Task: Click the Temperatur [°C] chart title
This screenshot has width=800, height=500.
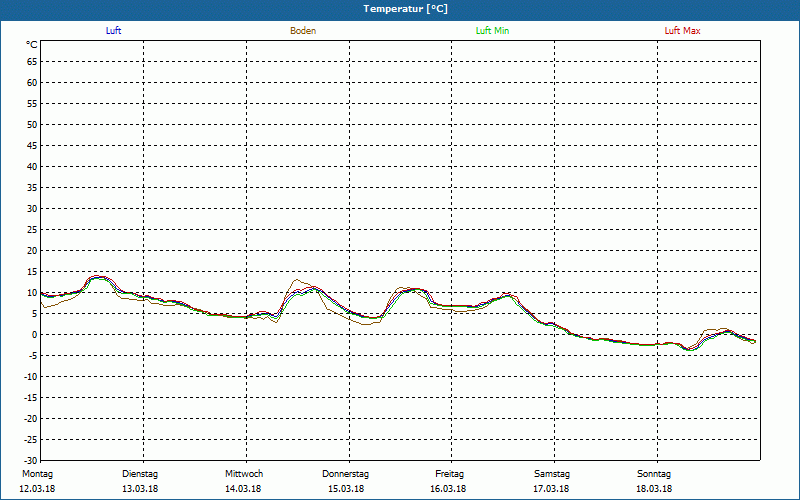Action: click(406, 9)
